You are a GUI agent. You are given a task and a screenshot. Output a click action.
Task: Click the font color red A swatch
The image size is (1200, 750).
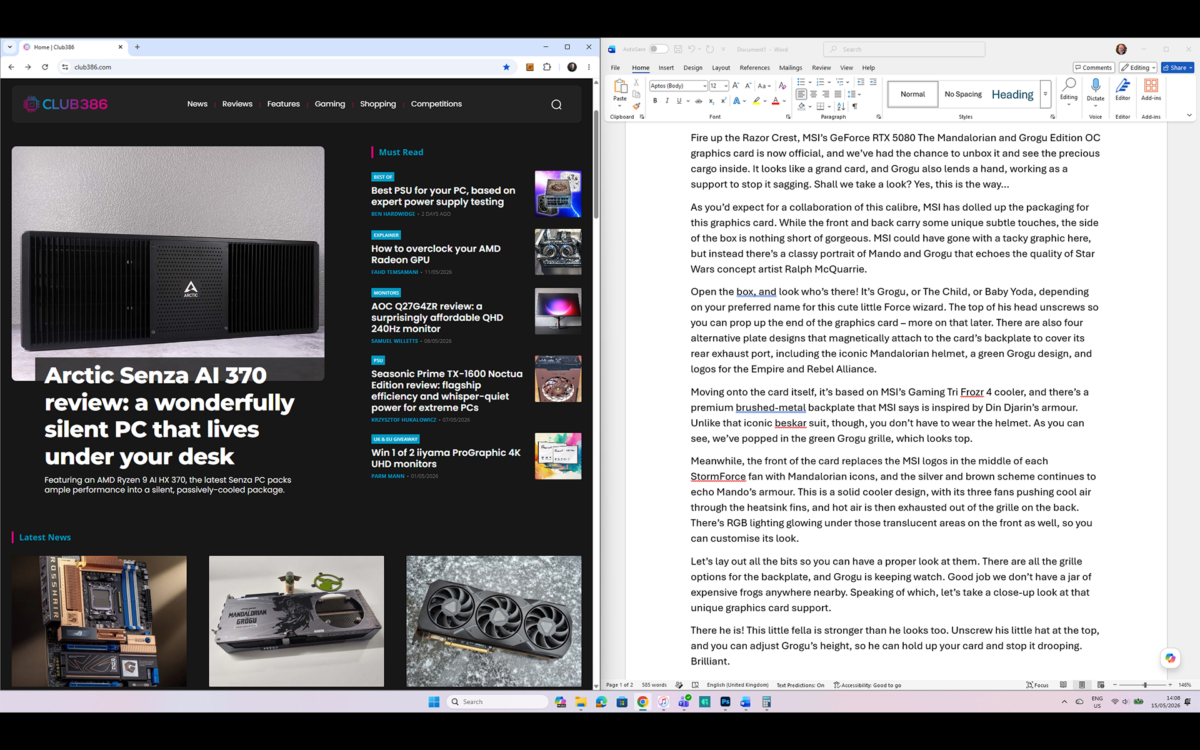(775, 101)
